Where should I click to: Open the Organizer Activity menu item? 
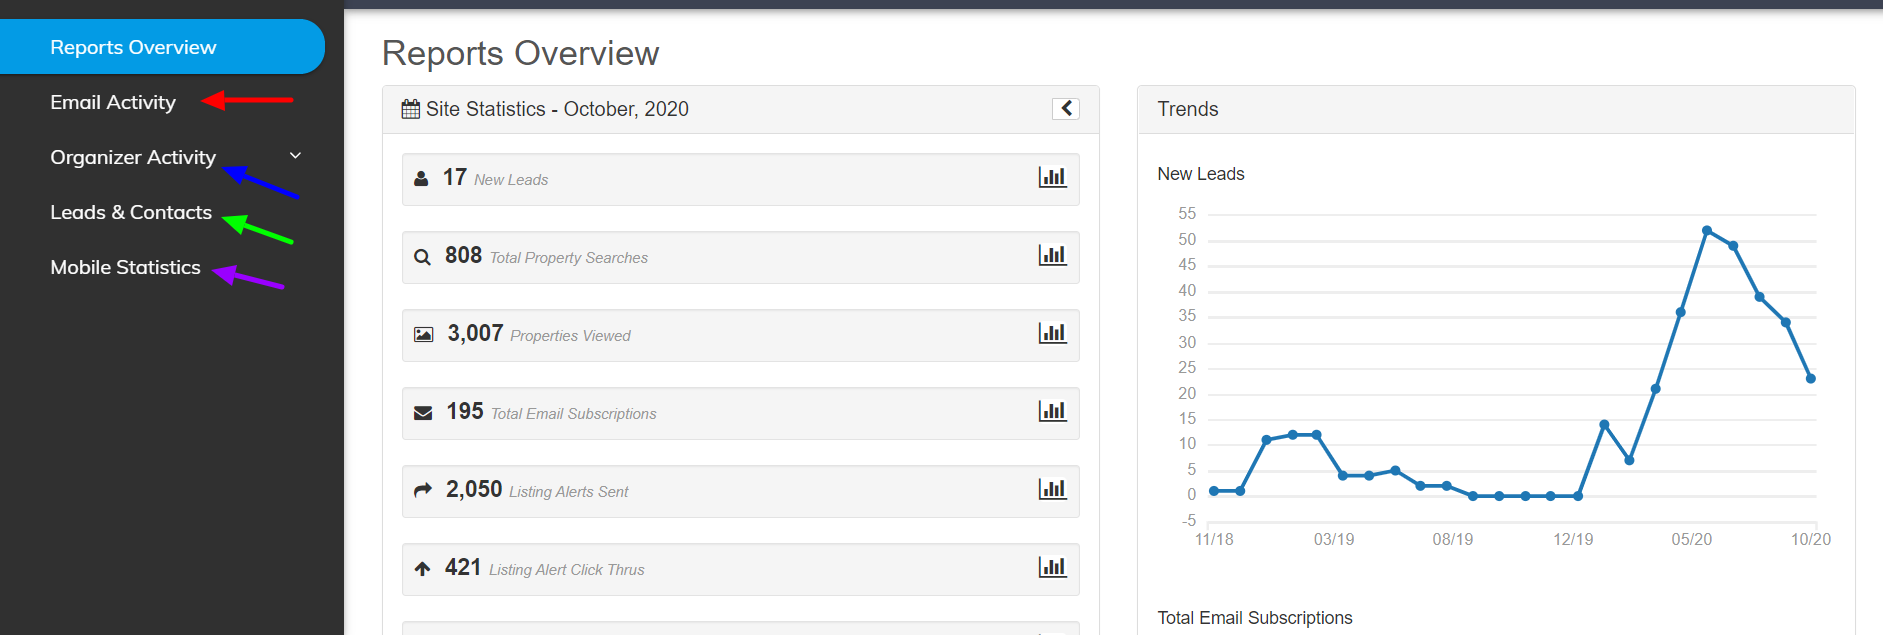click(133, 157)
